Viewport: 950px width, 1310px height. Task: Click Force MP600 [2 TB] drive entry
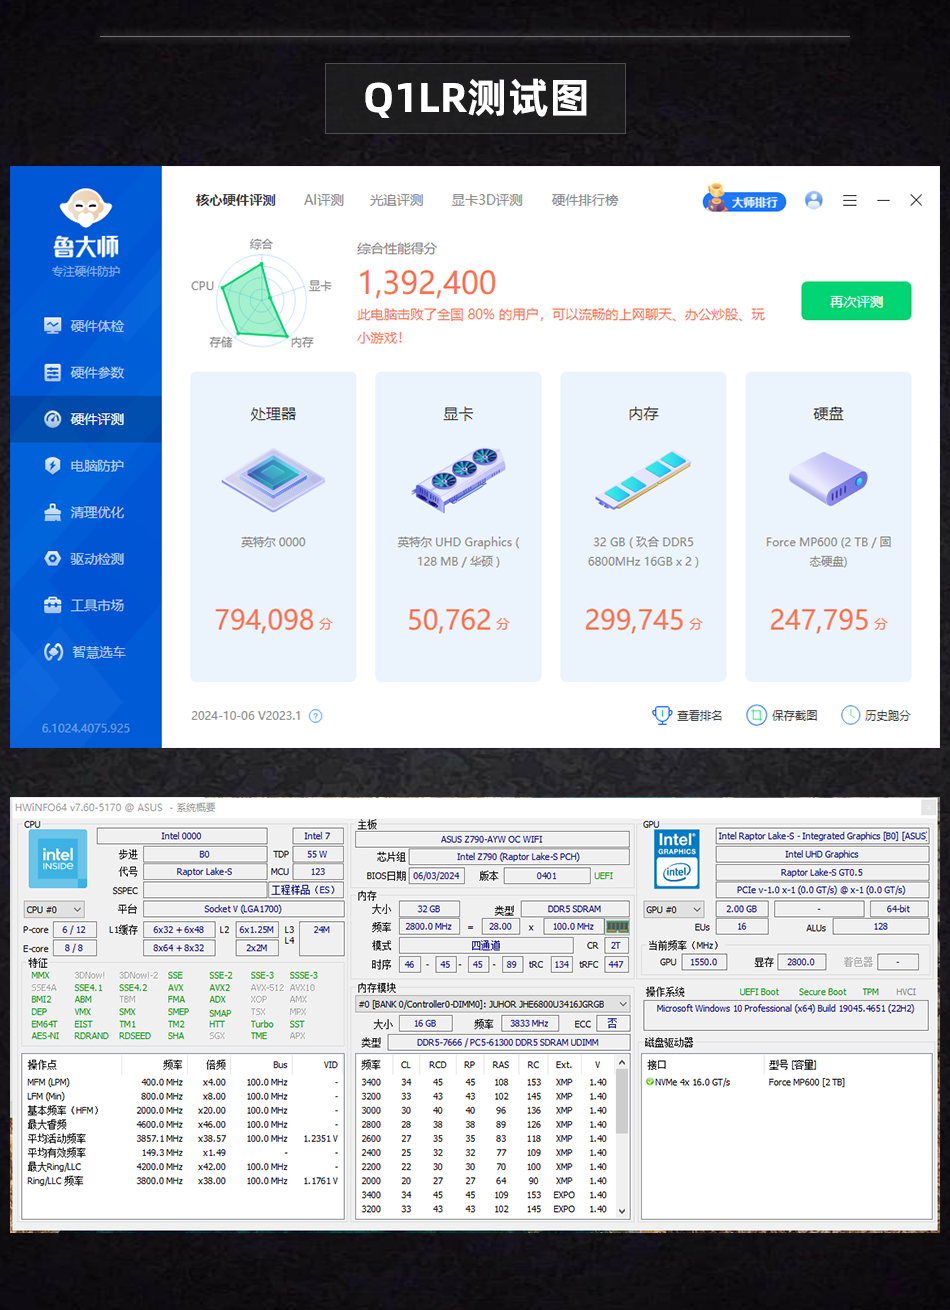coord(806,1082)
